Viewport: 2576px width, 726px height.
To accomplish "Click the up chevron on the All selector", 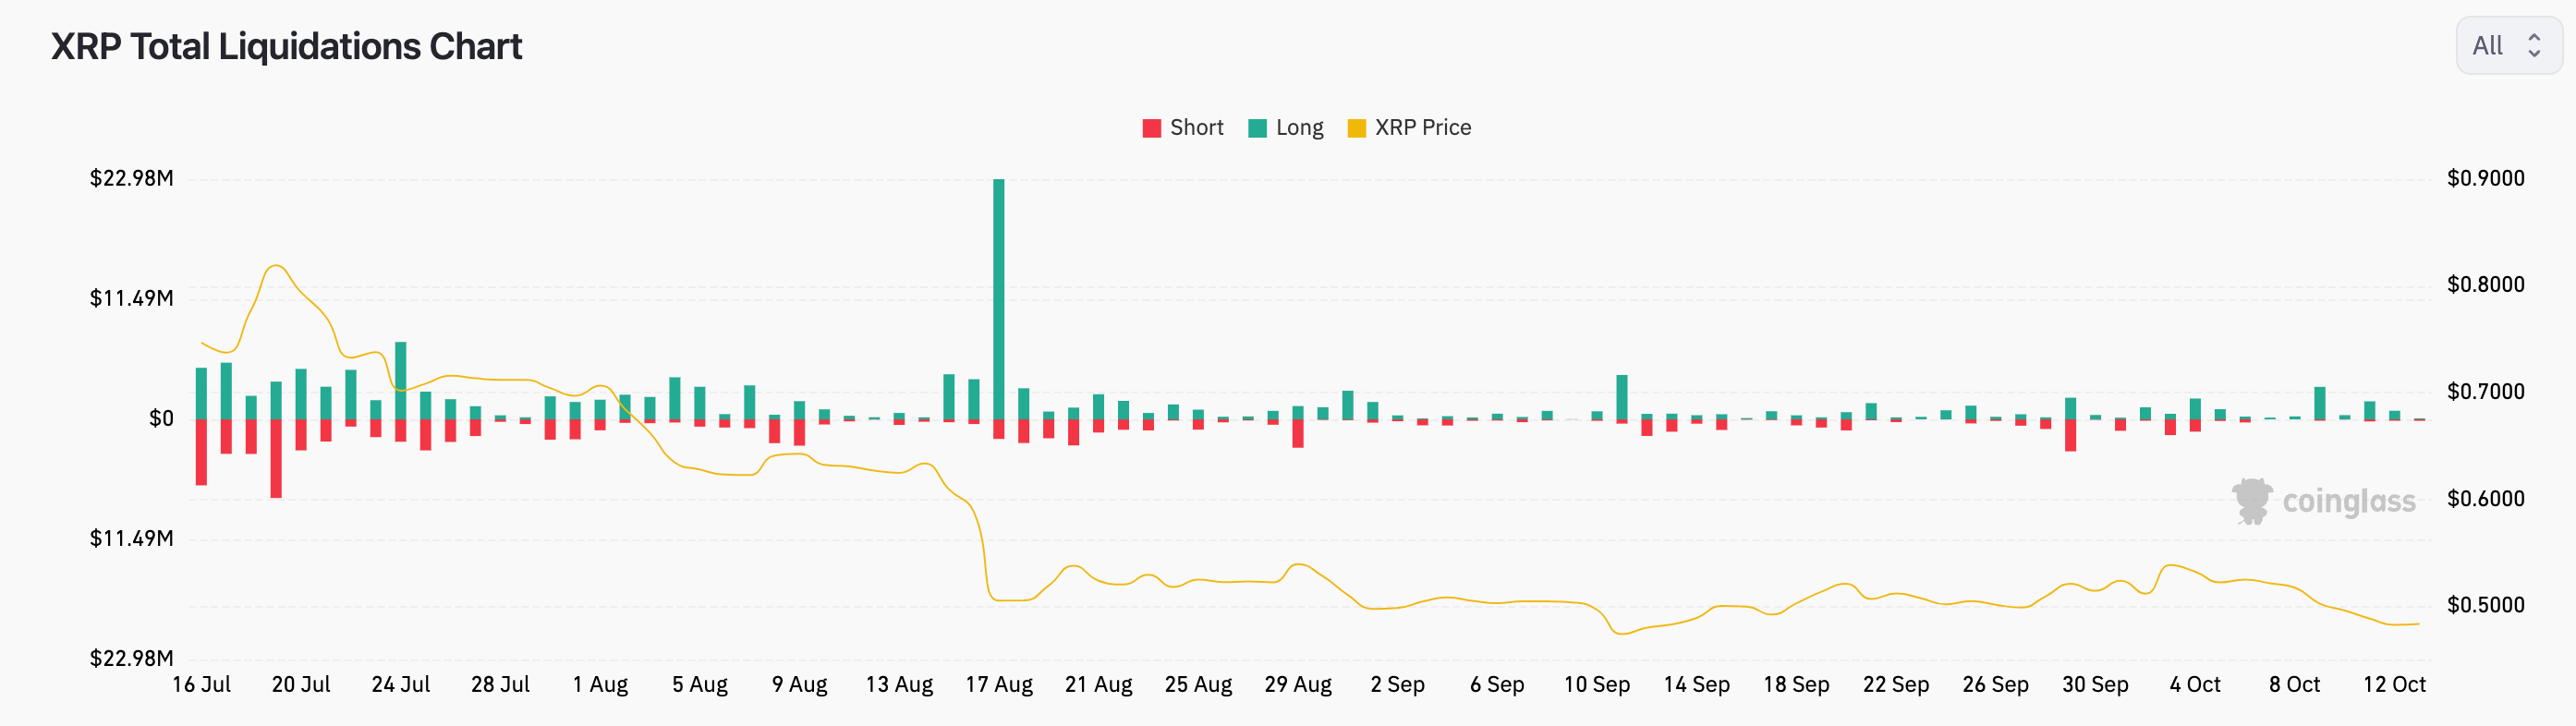I will [2536, 38].
